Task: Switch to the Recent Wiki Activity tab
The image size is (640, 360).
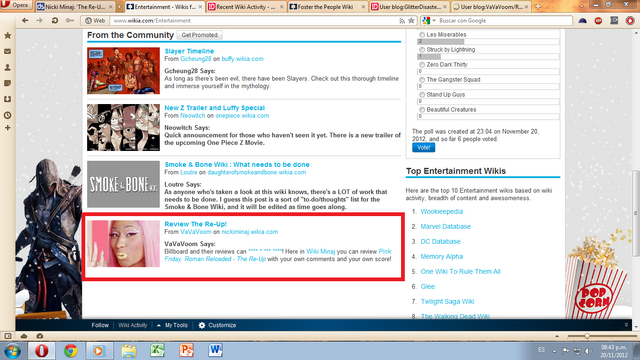Action: pyautogui.click(x=246, y=7)
